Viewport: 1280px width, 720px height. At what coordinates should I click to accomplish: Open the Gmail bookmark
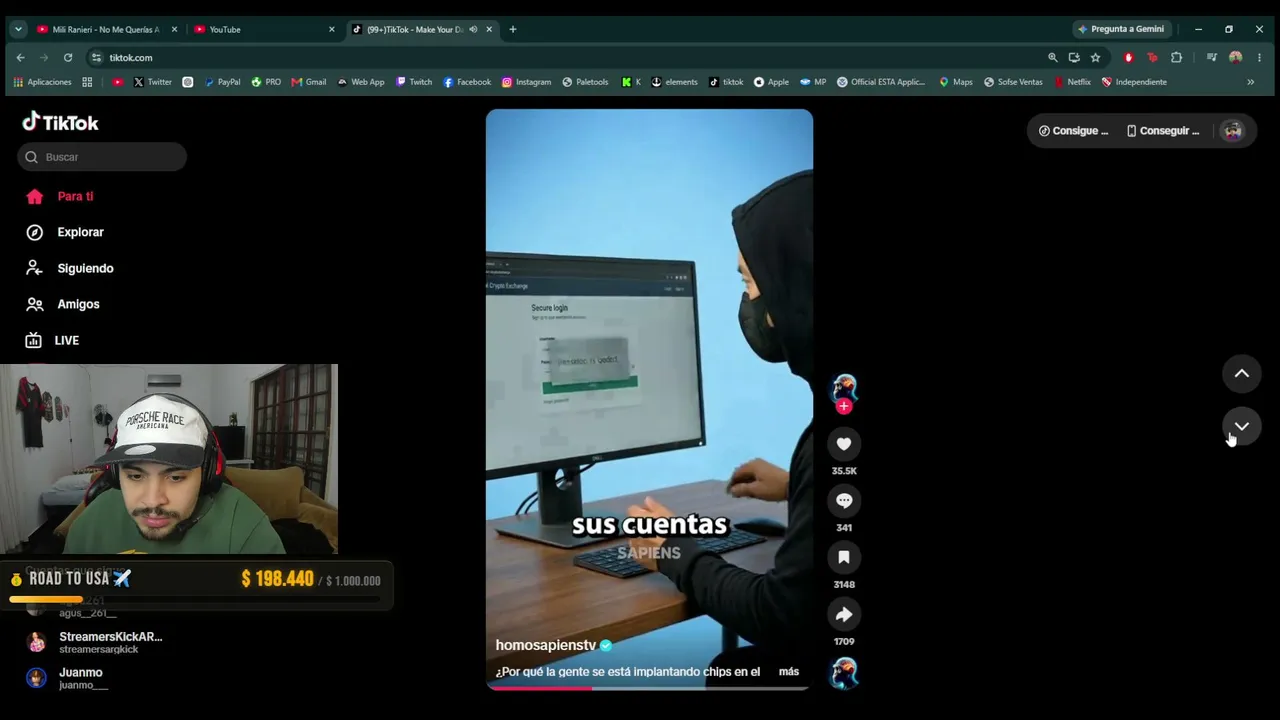click(x=309, y=82)
